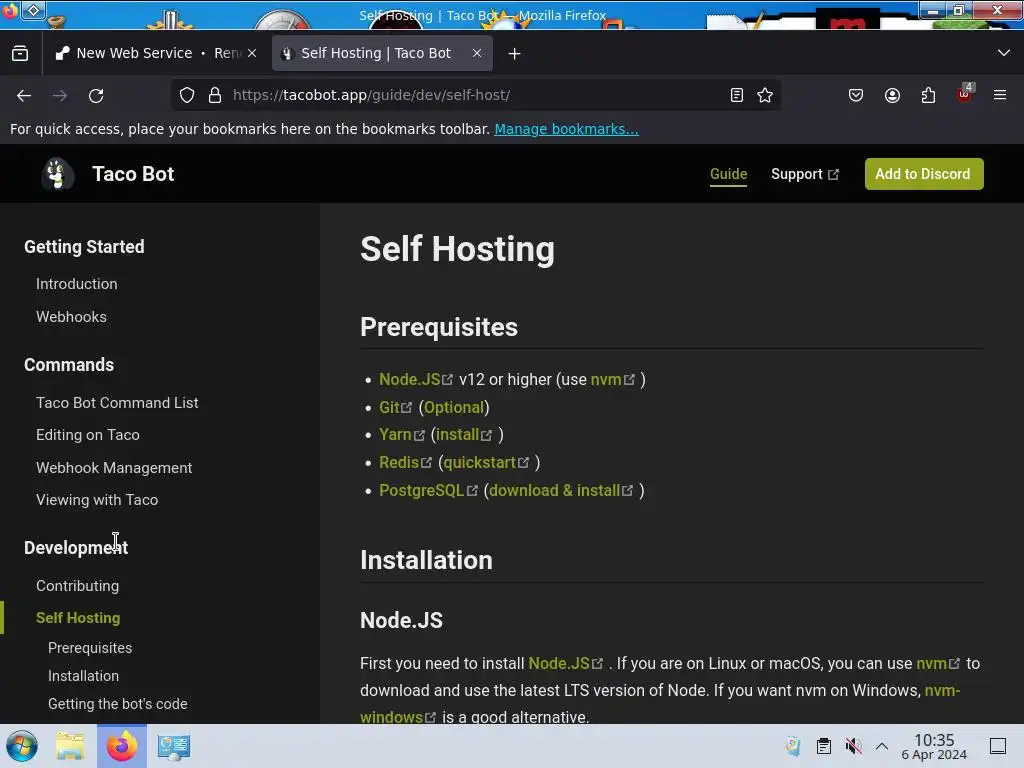Expand hidden tray icons chevron
1024x768 pixels.
pos(882,746)
